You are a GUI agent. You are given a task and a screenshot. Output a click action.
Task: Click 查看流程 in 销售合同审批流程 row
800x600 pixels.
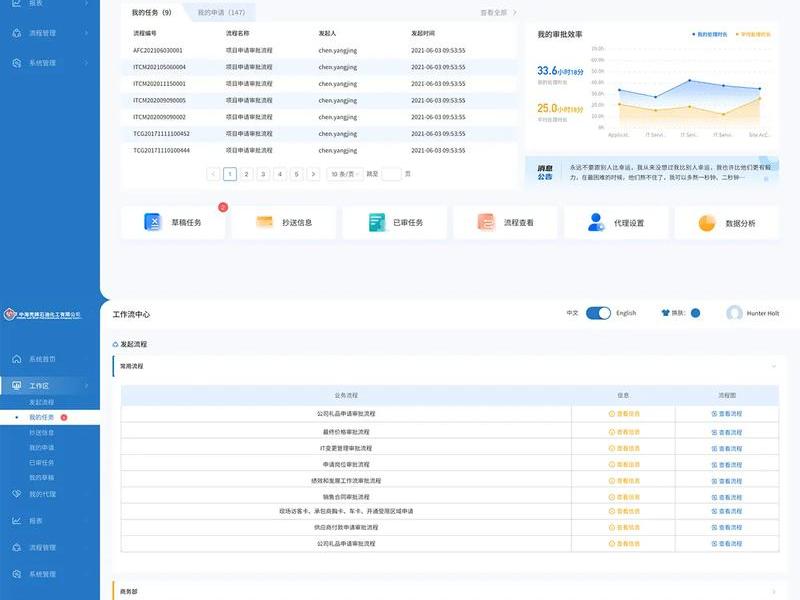727,497
